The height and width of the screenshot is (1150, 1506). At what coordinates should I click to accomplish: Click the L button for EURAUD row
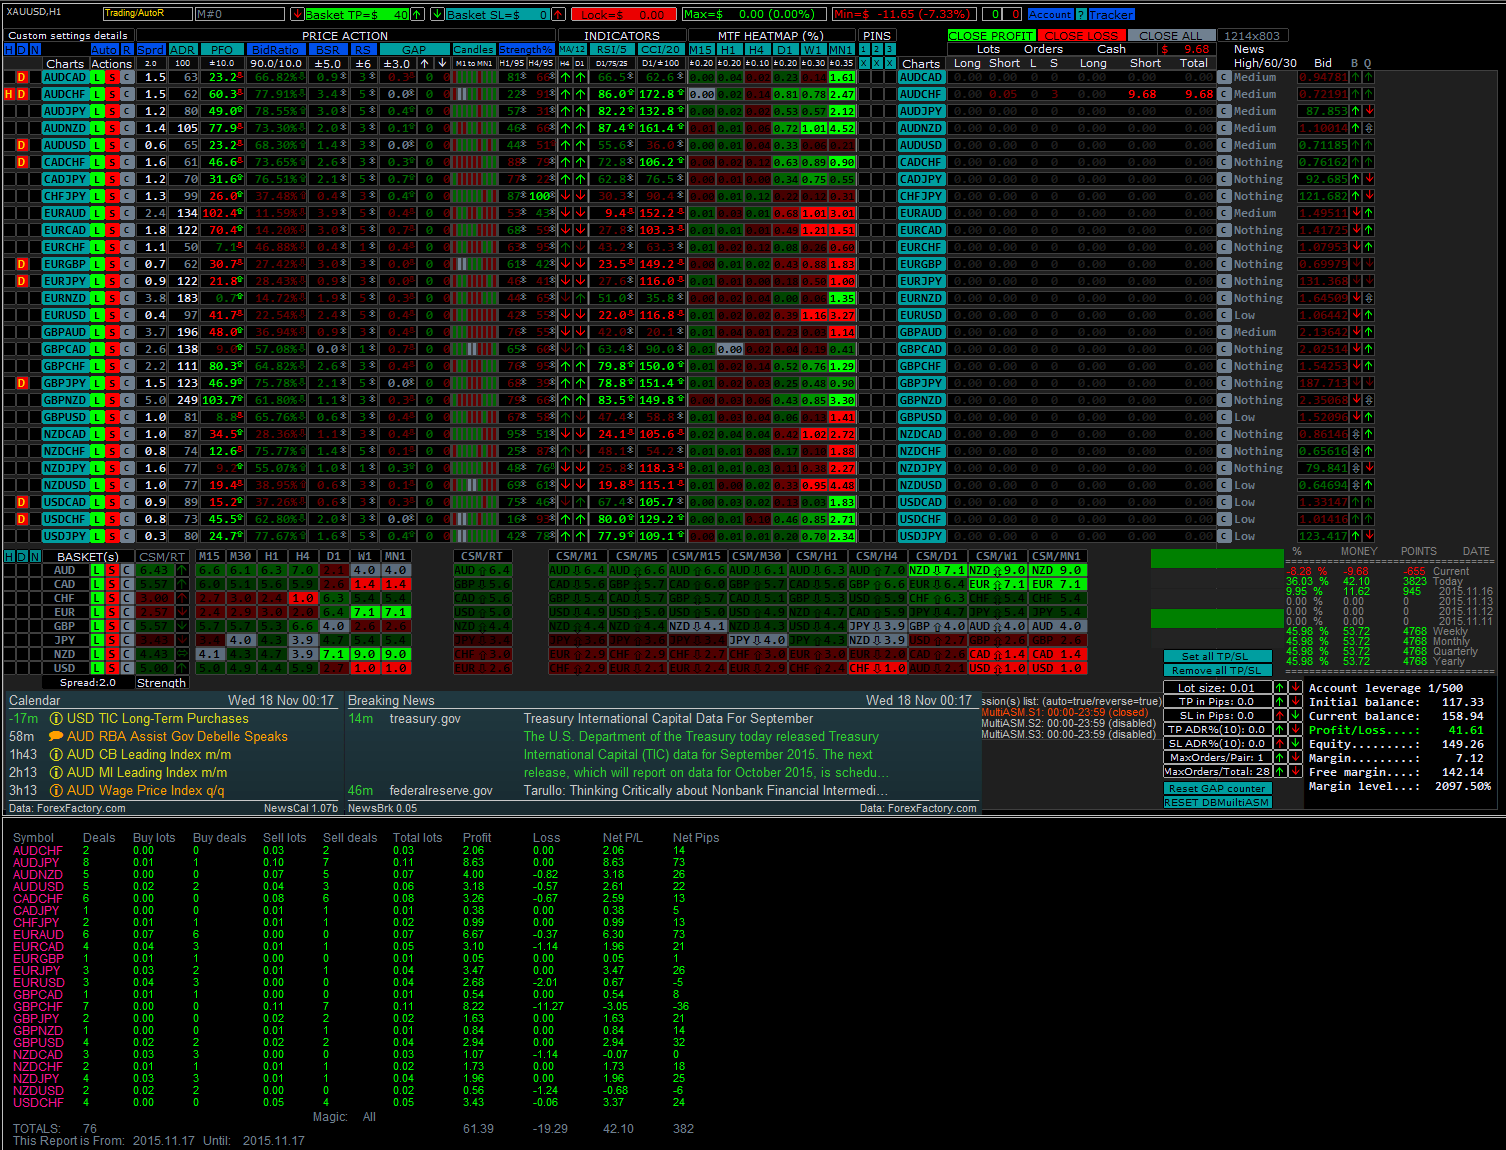point(97,213)
